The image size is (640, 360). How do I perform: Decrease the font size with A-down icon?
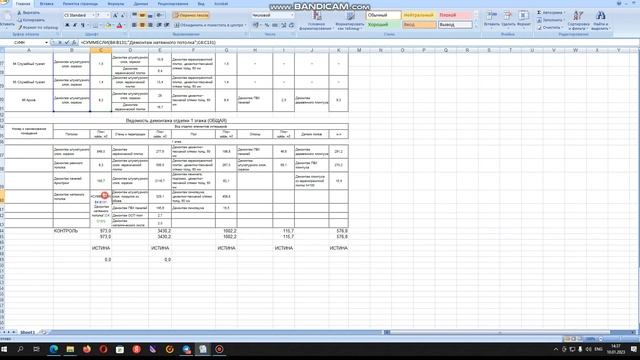point(122,16)
